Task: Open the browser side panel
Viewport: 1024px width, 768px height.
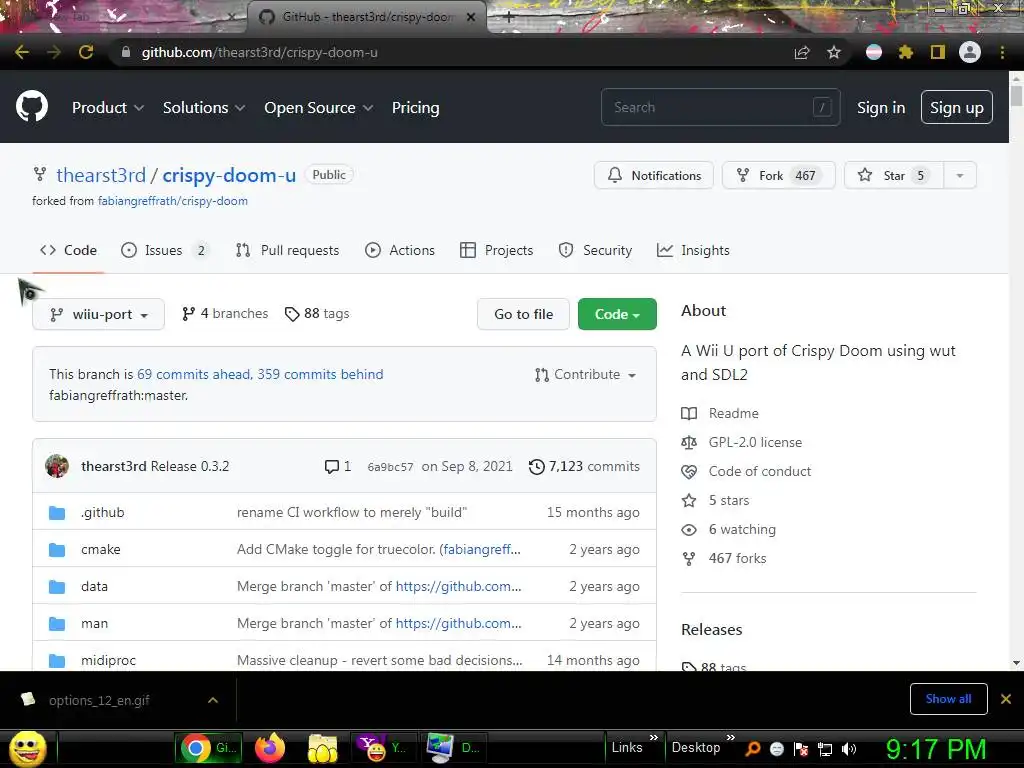Action: 938,52
